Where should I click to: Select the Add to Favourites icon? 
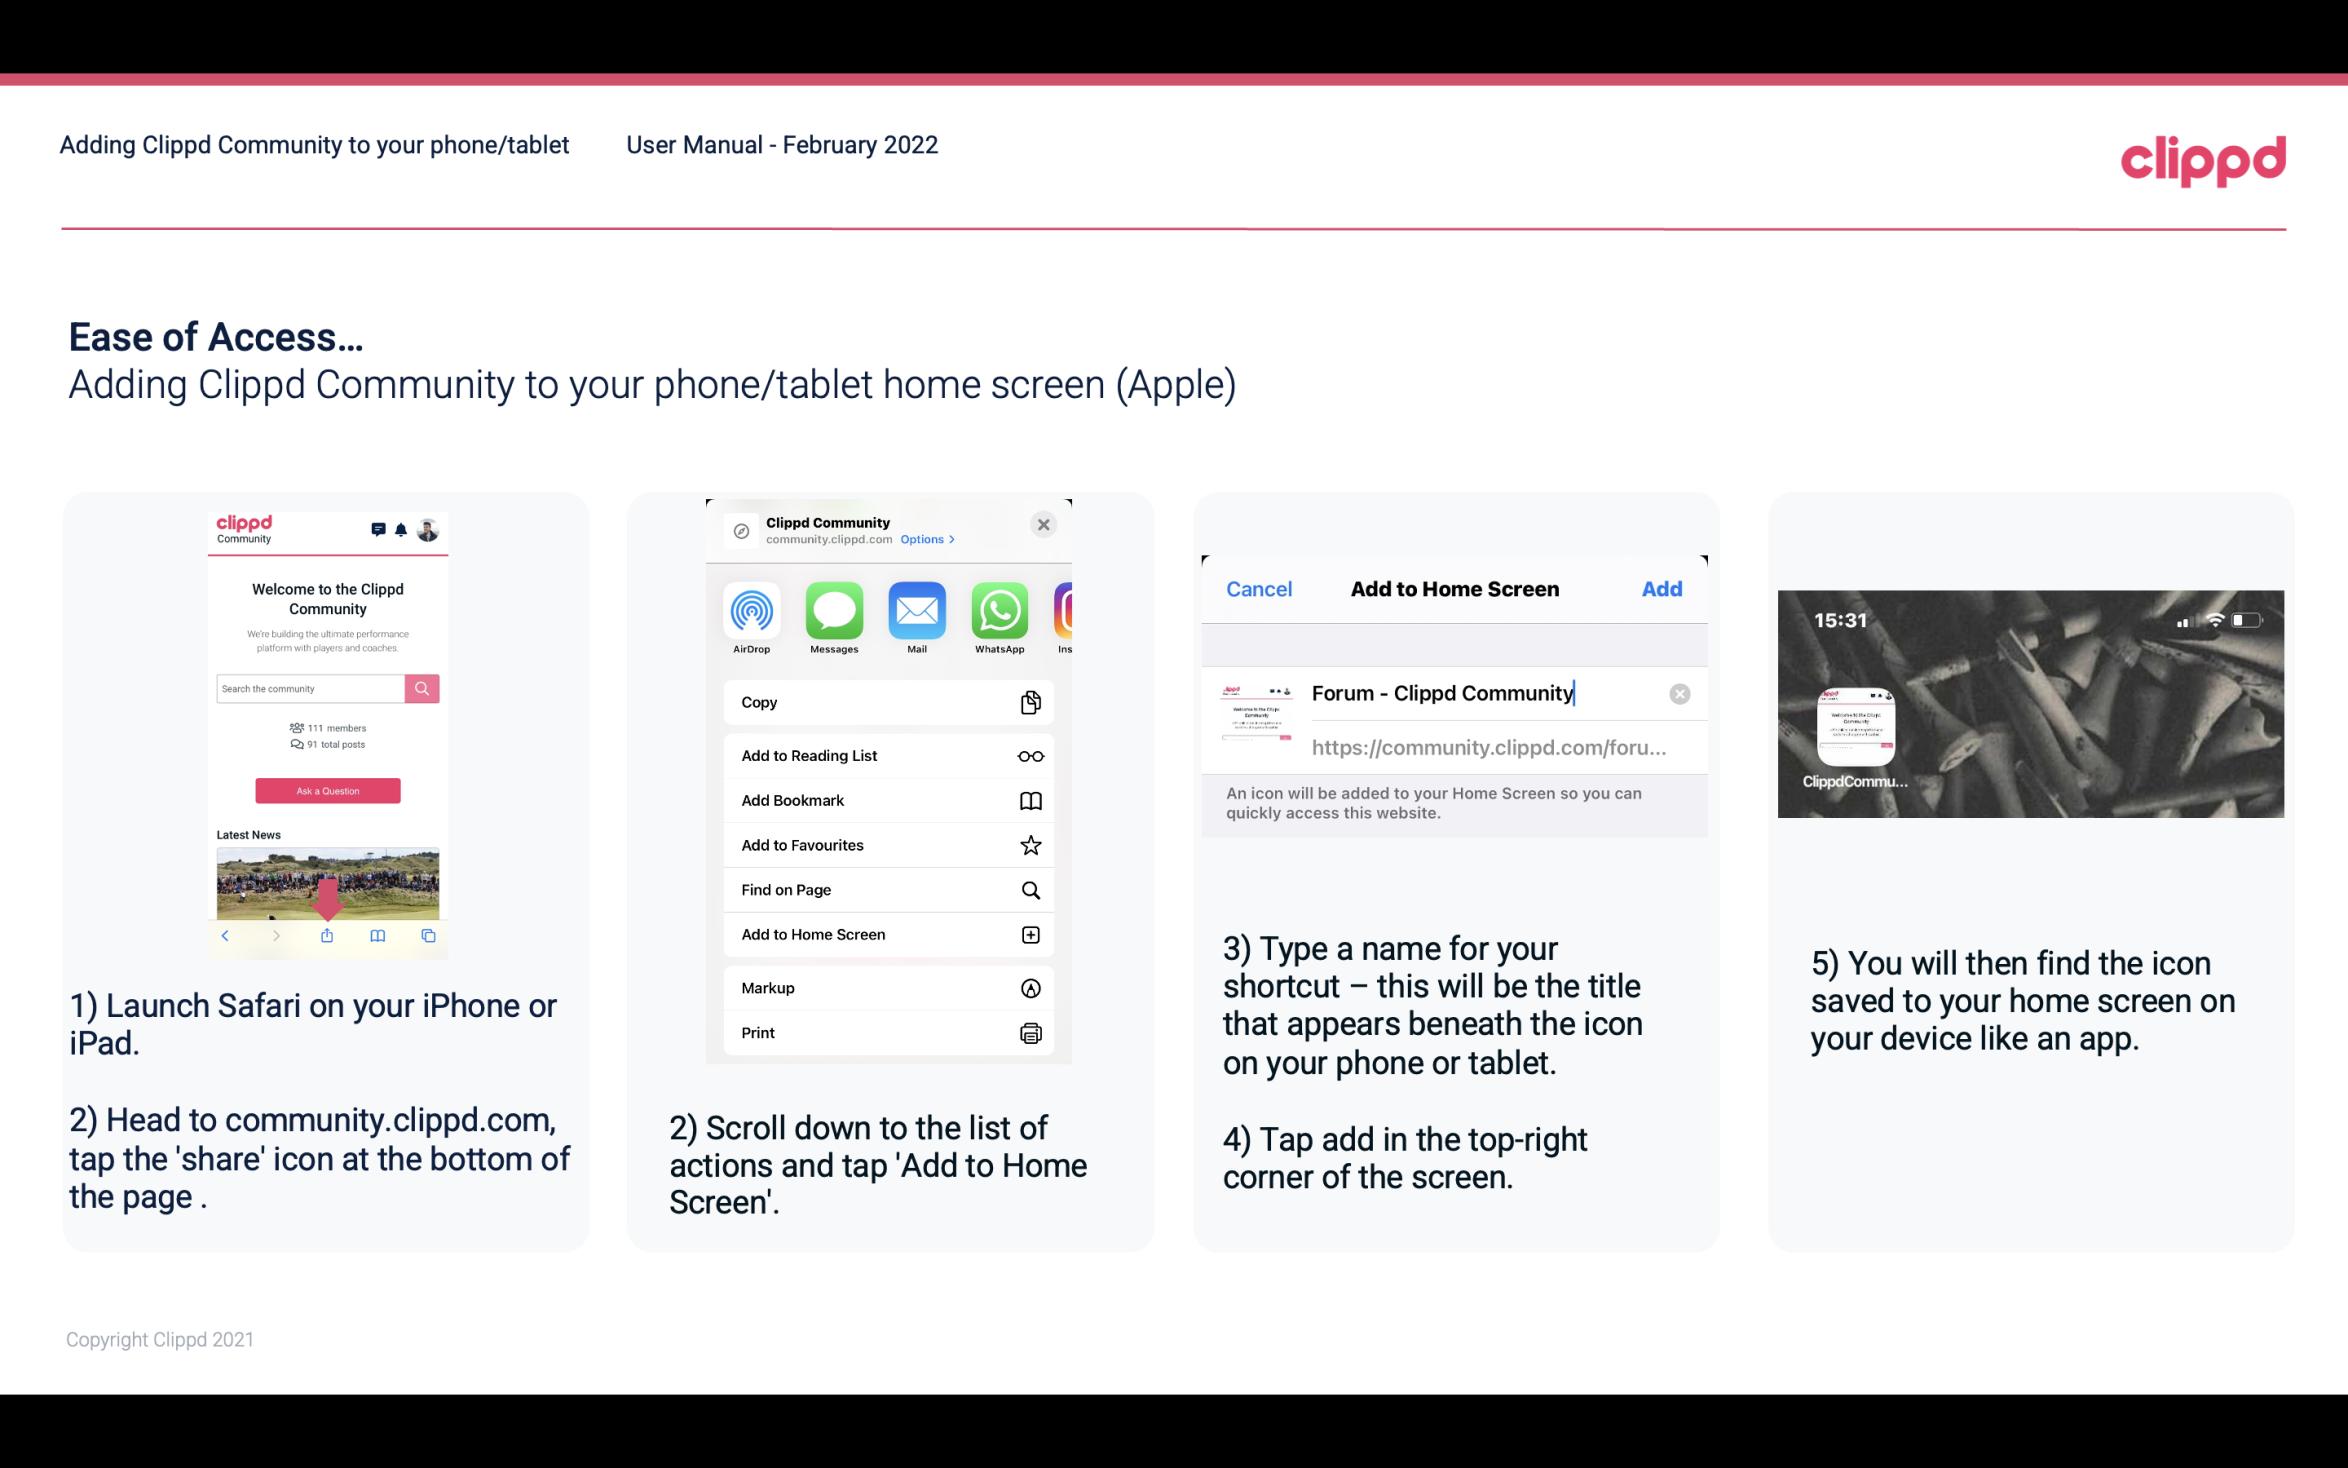[1031, 844]
